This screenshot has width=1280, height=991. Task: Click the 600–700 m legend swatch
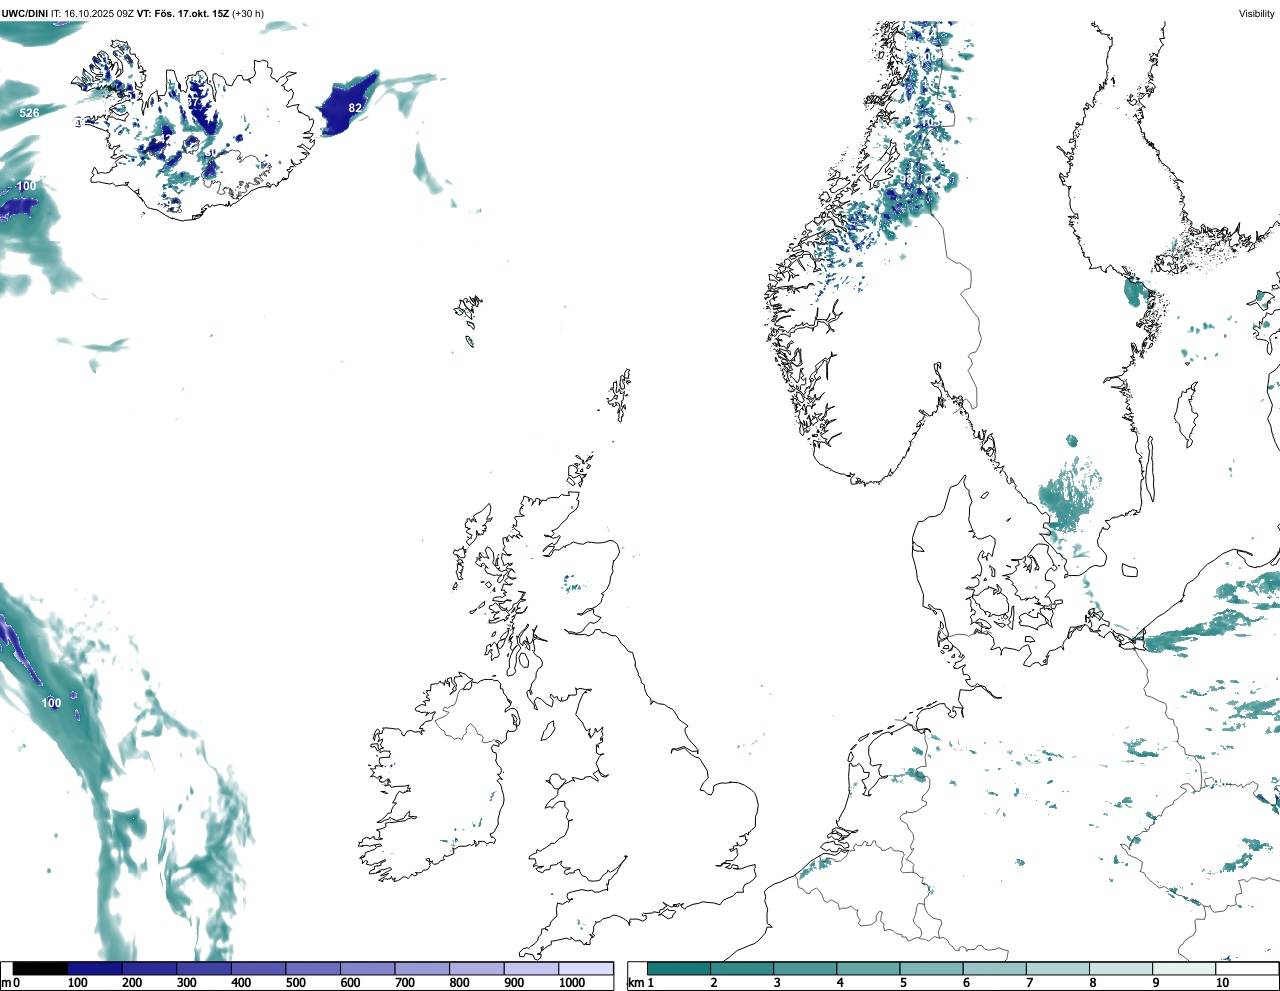367,968
